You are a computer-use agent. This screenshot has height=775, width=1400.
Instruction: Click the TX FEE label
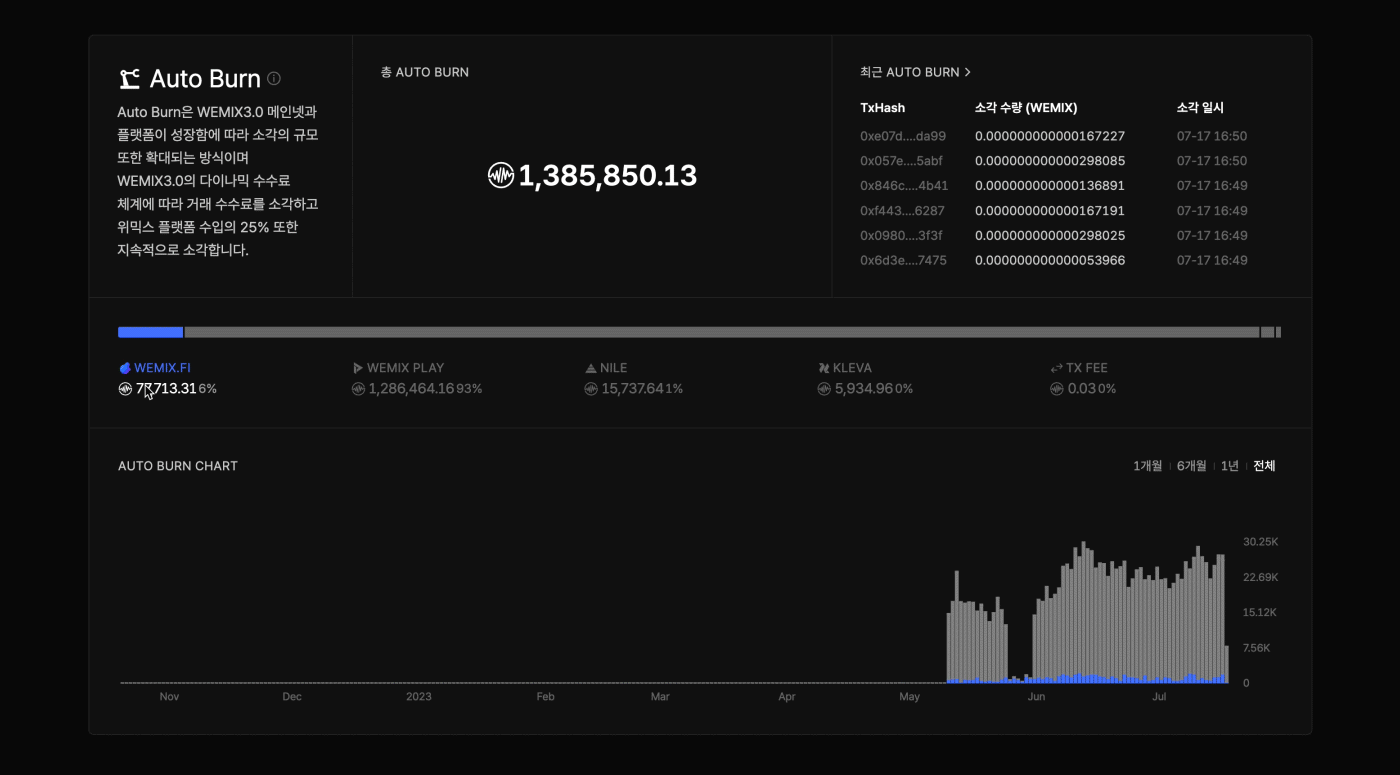pos(1087,368)
